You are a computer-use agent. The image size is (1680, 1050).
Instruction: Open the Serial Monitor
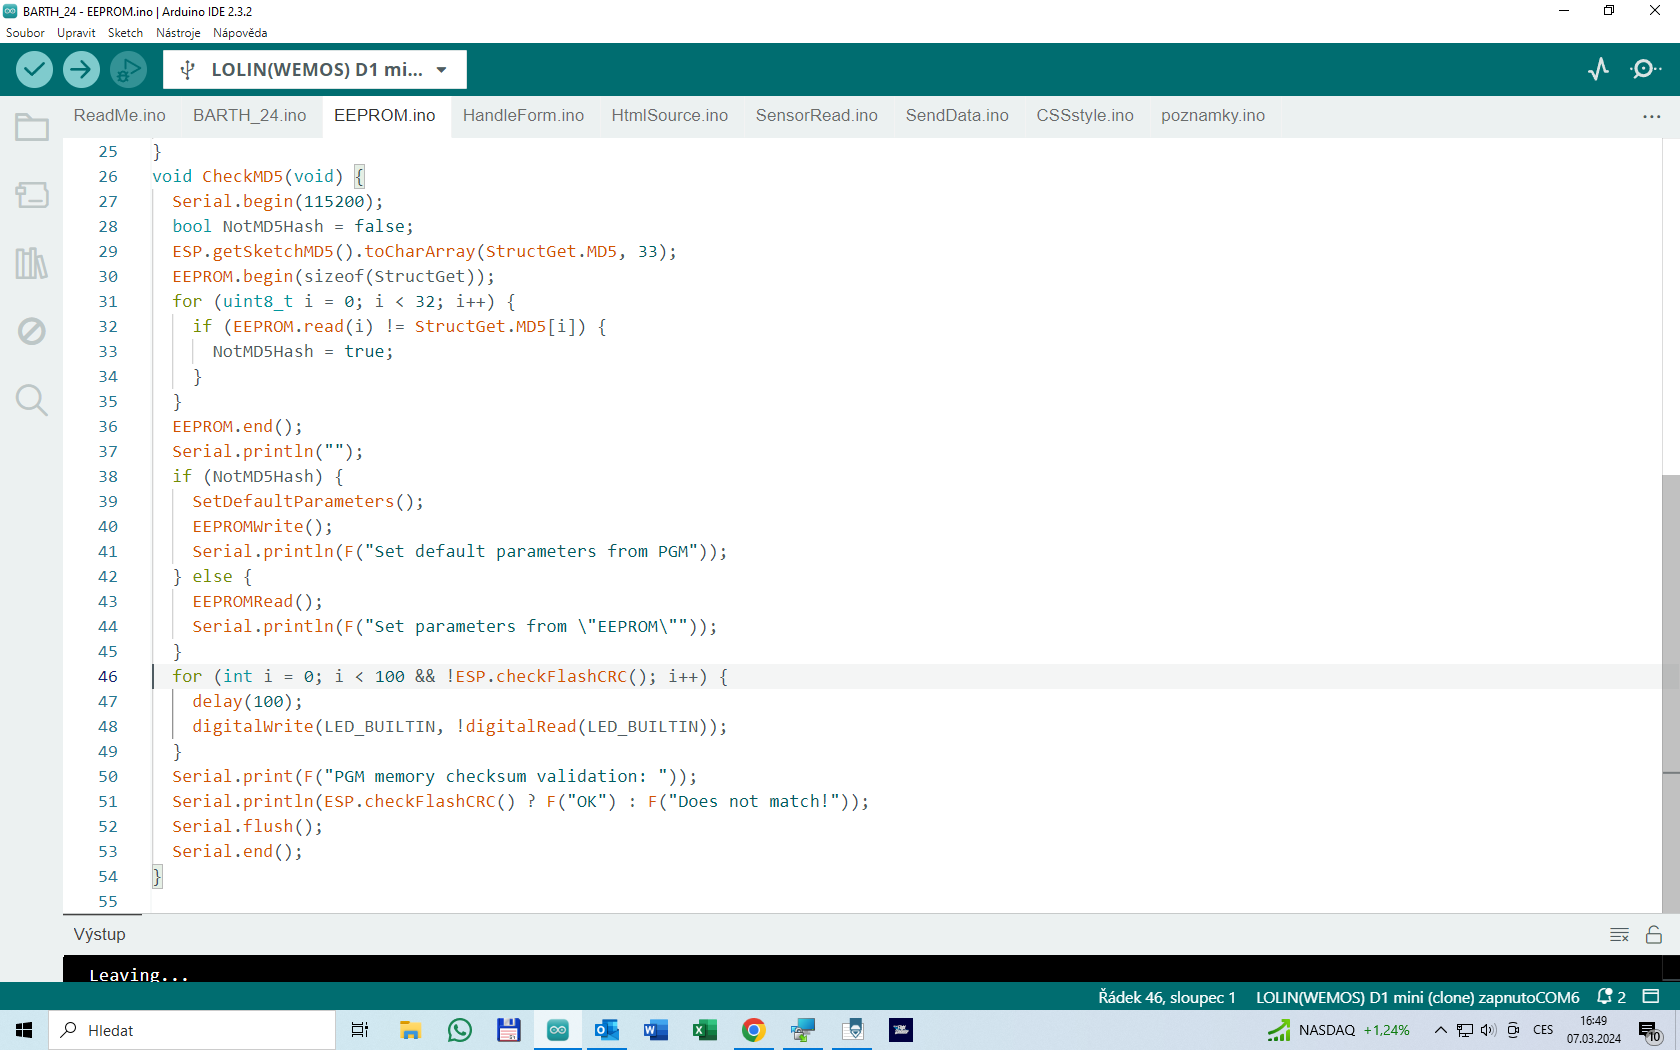coord(1645,69)
